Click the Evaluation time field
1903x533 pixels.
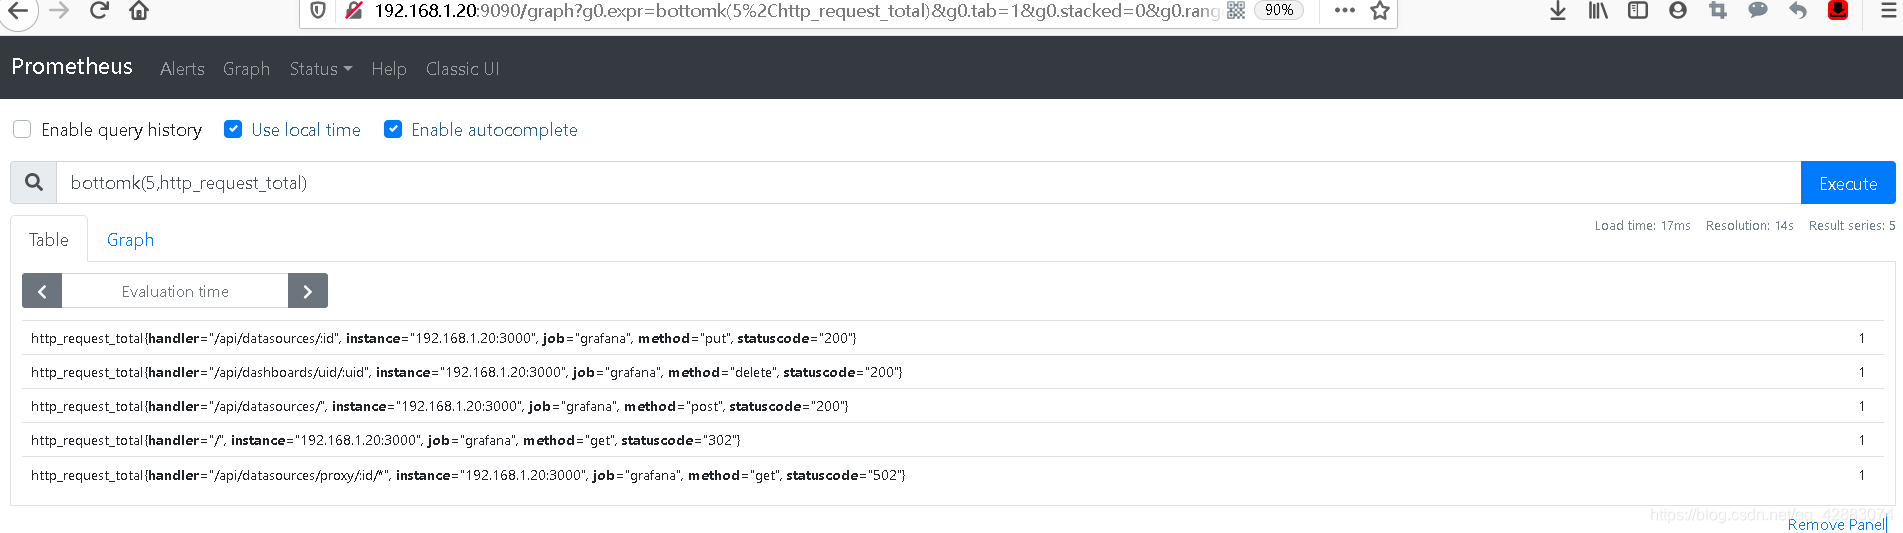coord(175,291)
